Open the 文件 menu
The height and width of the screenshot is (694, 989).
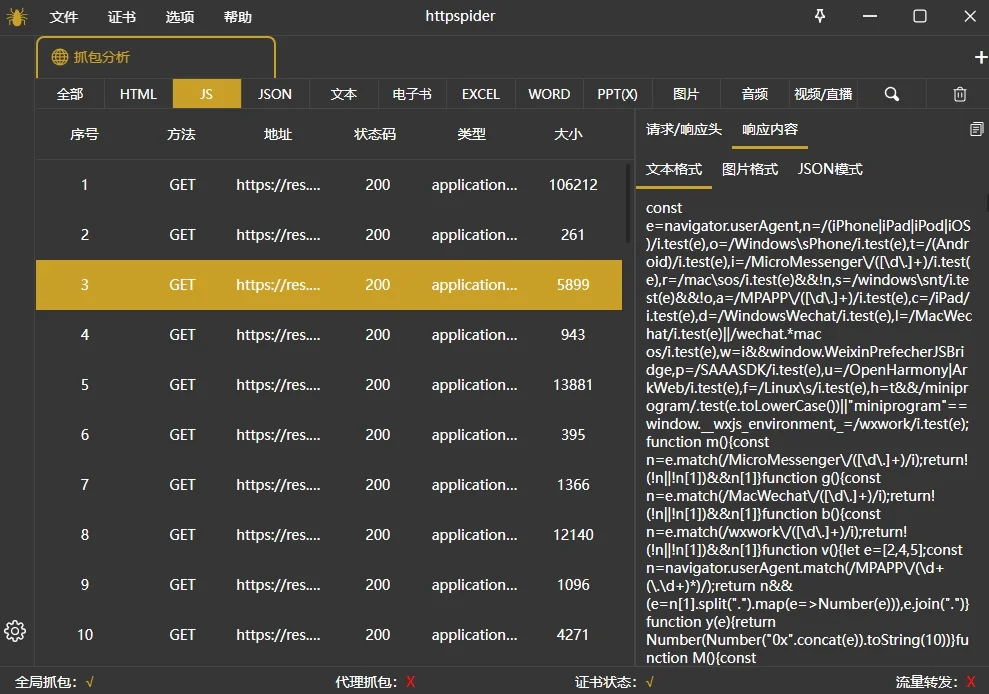tap(64, 17)
